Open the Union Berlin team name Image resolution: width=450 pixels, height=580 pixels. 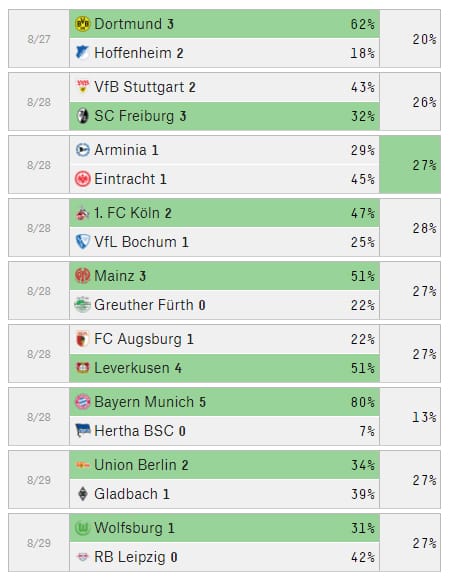tap(135, 465)
